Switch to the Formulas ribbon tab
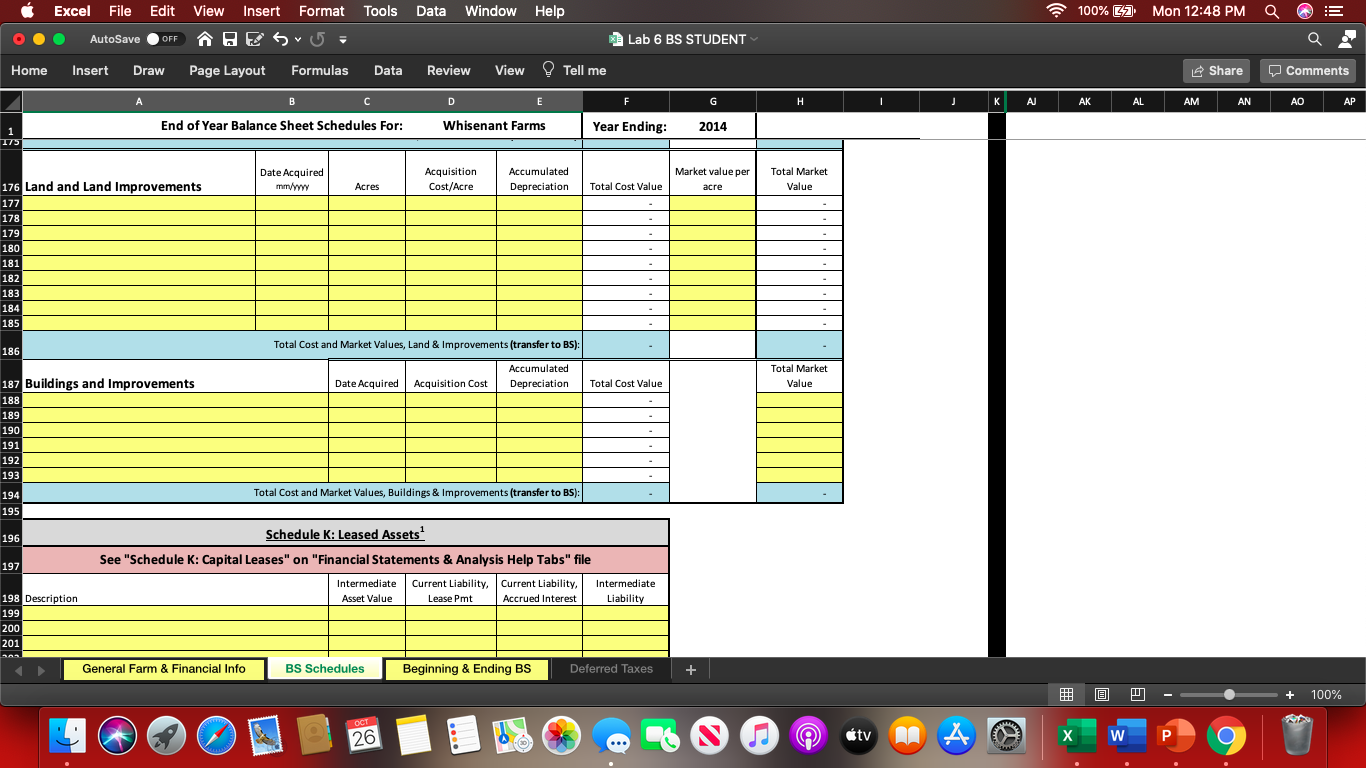Viewport: 1366px width, 768px height. pos(320,70)
